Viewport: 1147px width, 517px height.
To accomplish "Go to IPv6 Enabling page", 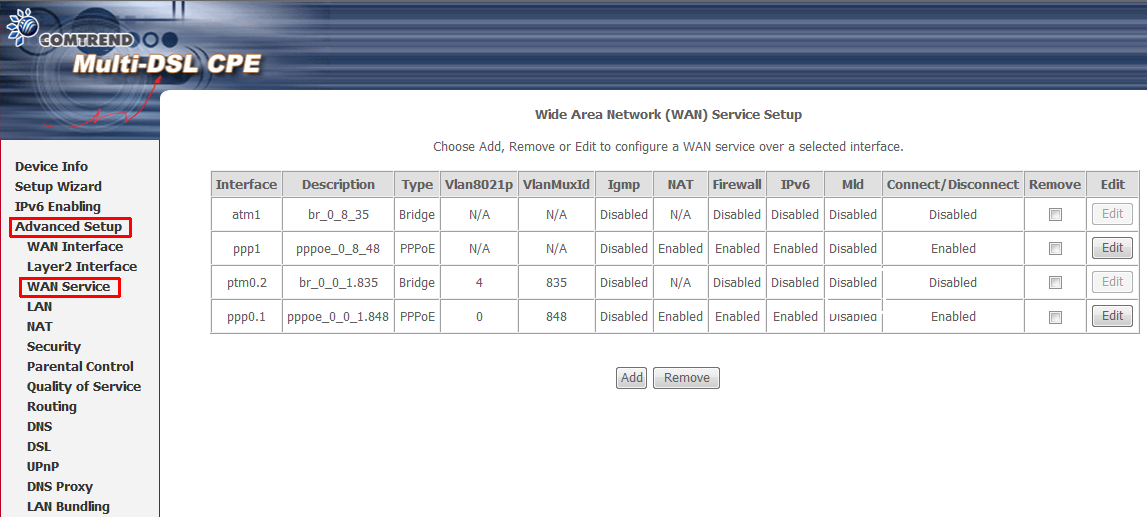I will click(x=57, y=207).
